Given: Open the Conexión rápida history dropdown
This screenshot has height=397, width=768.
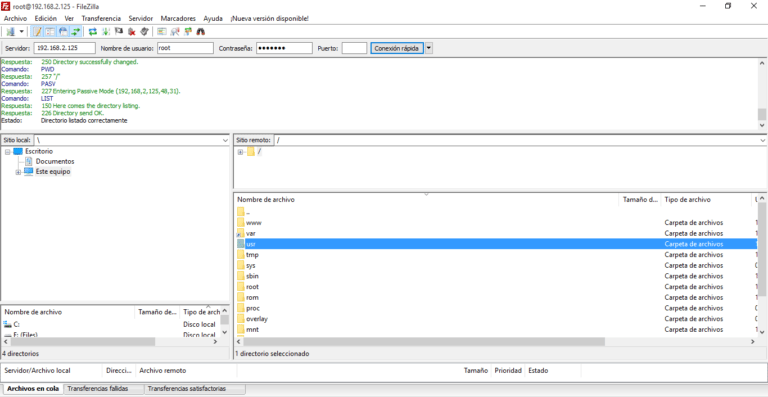Looking at the screenshot, I should click(x=429, y=48).
